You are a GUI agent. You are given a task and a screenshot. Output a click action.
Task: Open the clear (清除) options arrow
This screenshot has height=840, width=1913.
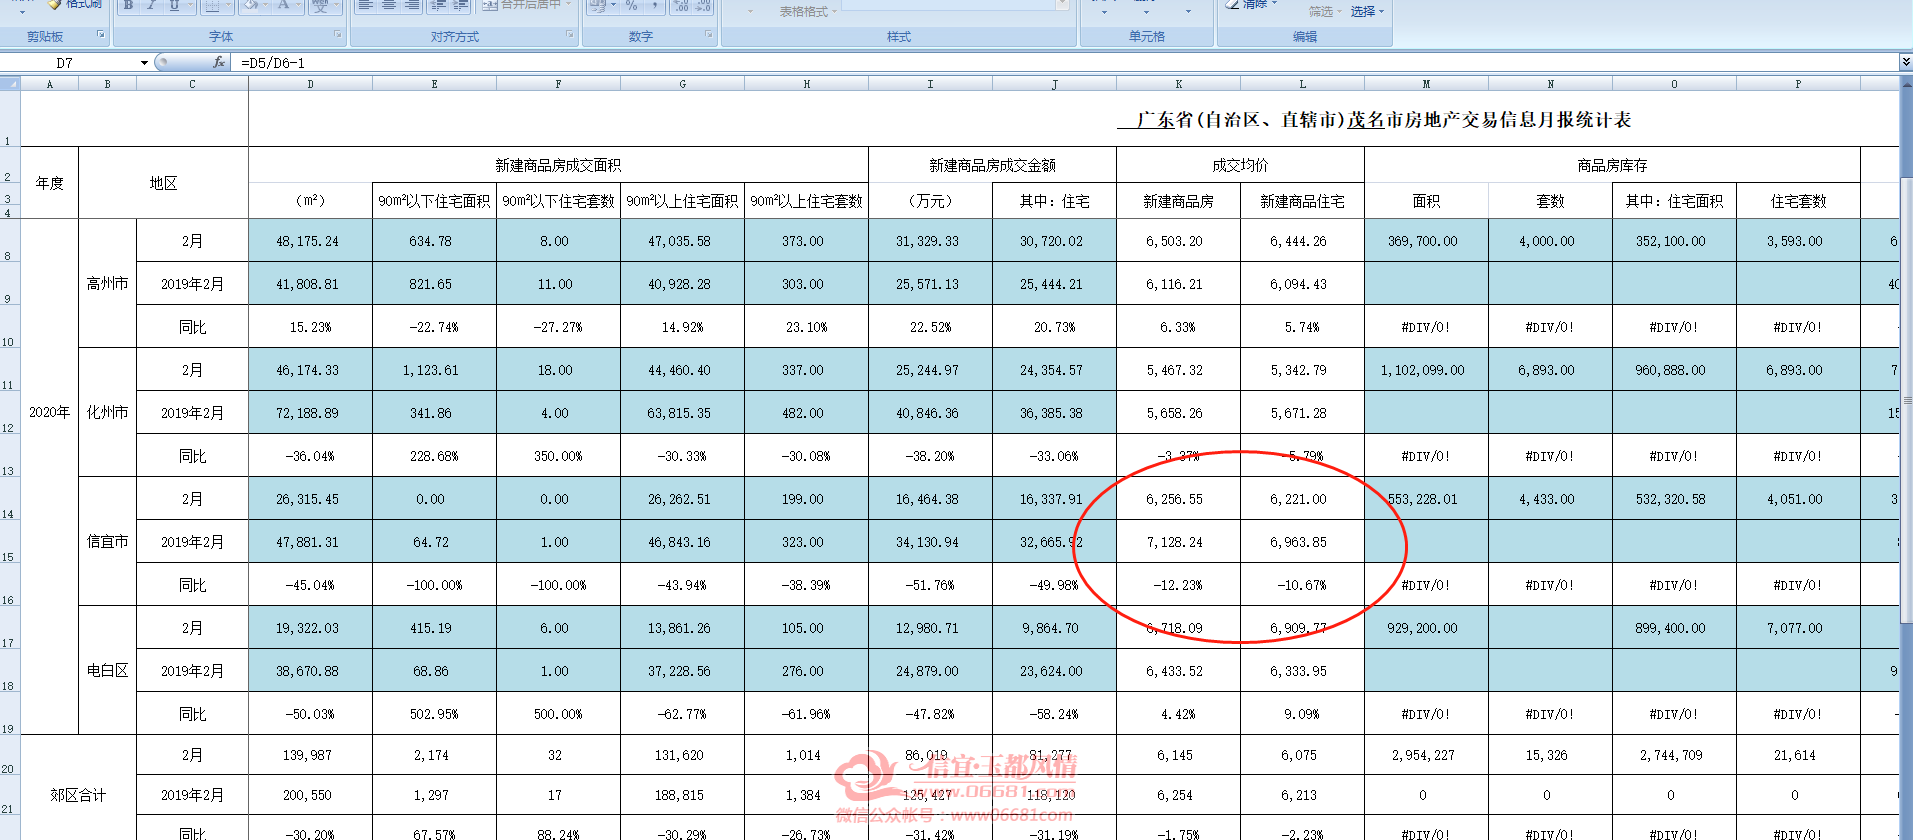point(1273,4)
